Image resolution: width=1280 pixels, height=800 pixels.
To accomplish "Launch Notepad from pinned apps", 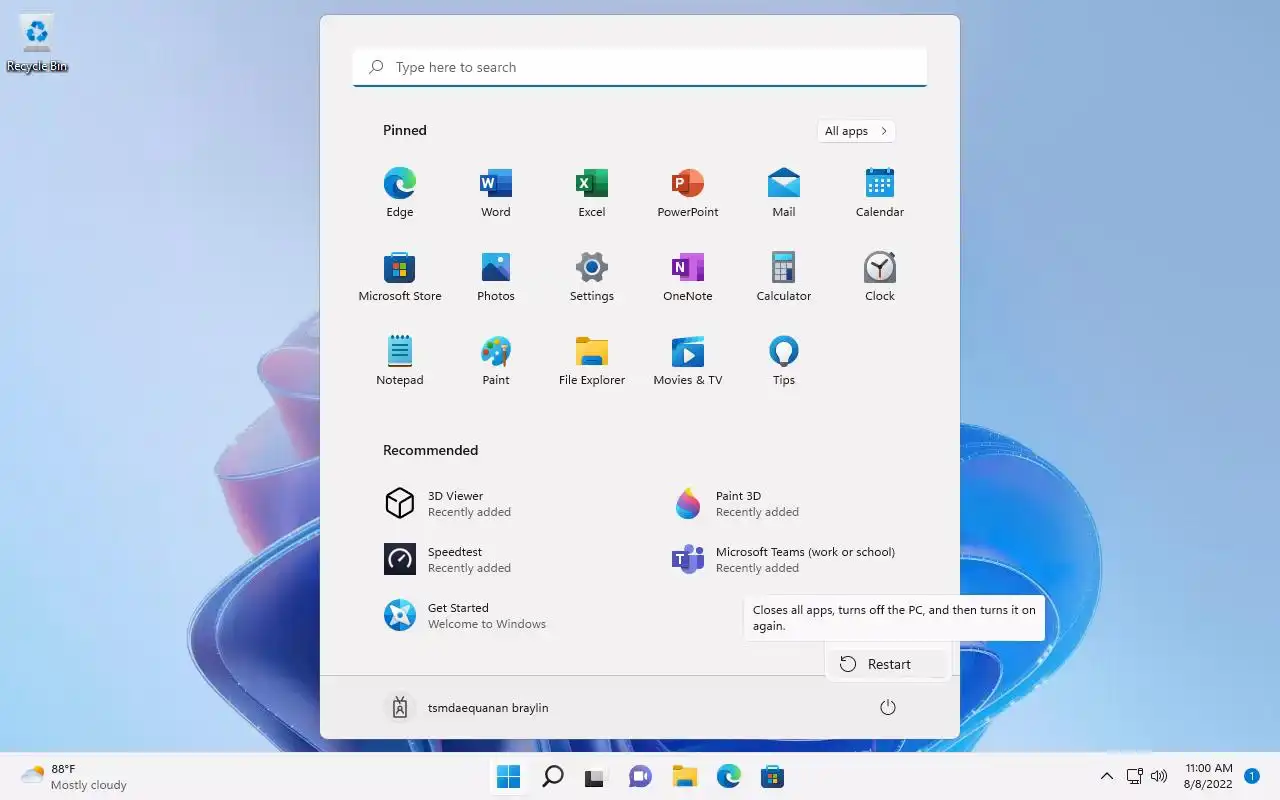I will (x=400, y=361).
